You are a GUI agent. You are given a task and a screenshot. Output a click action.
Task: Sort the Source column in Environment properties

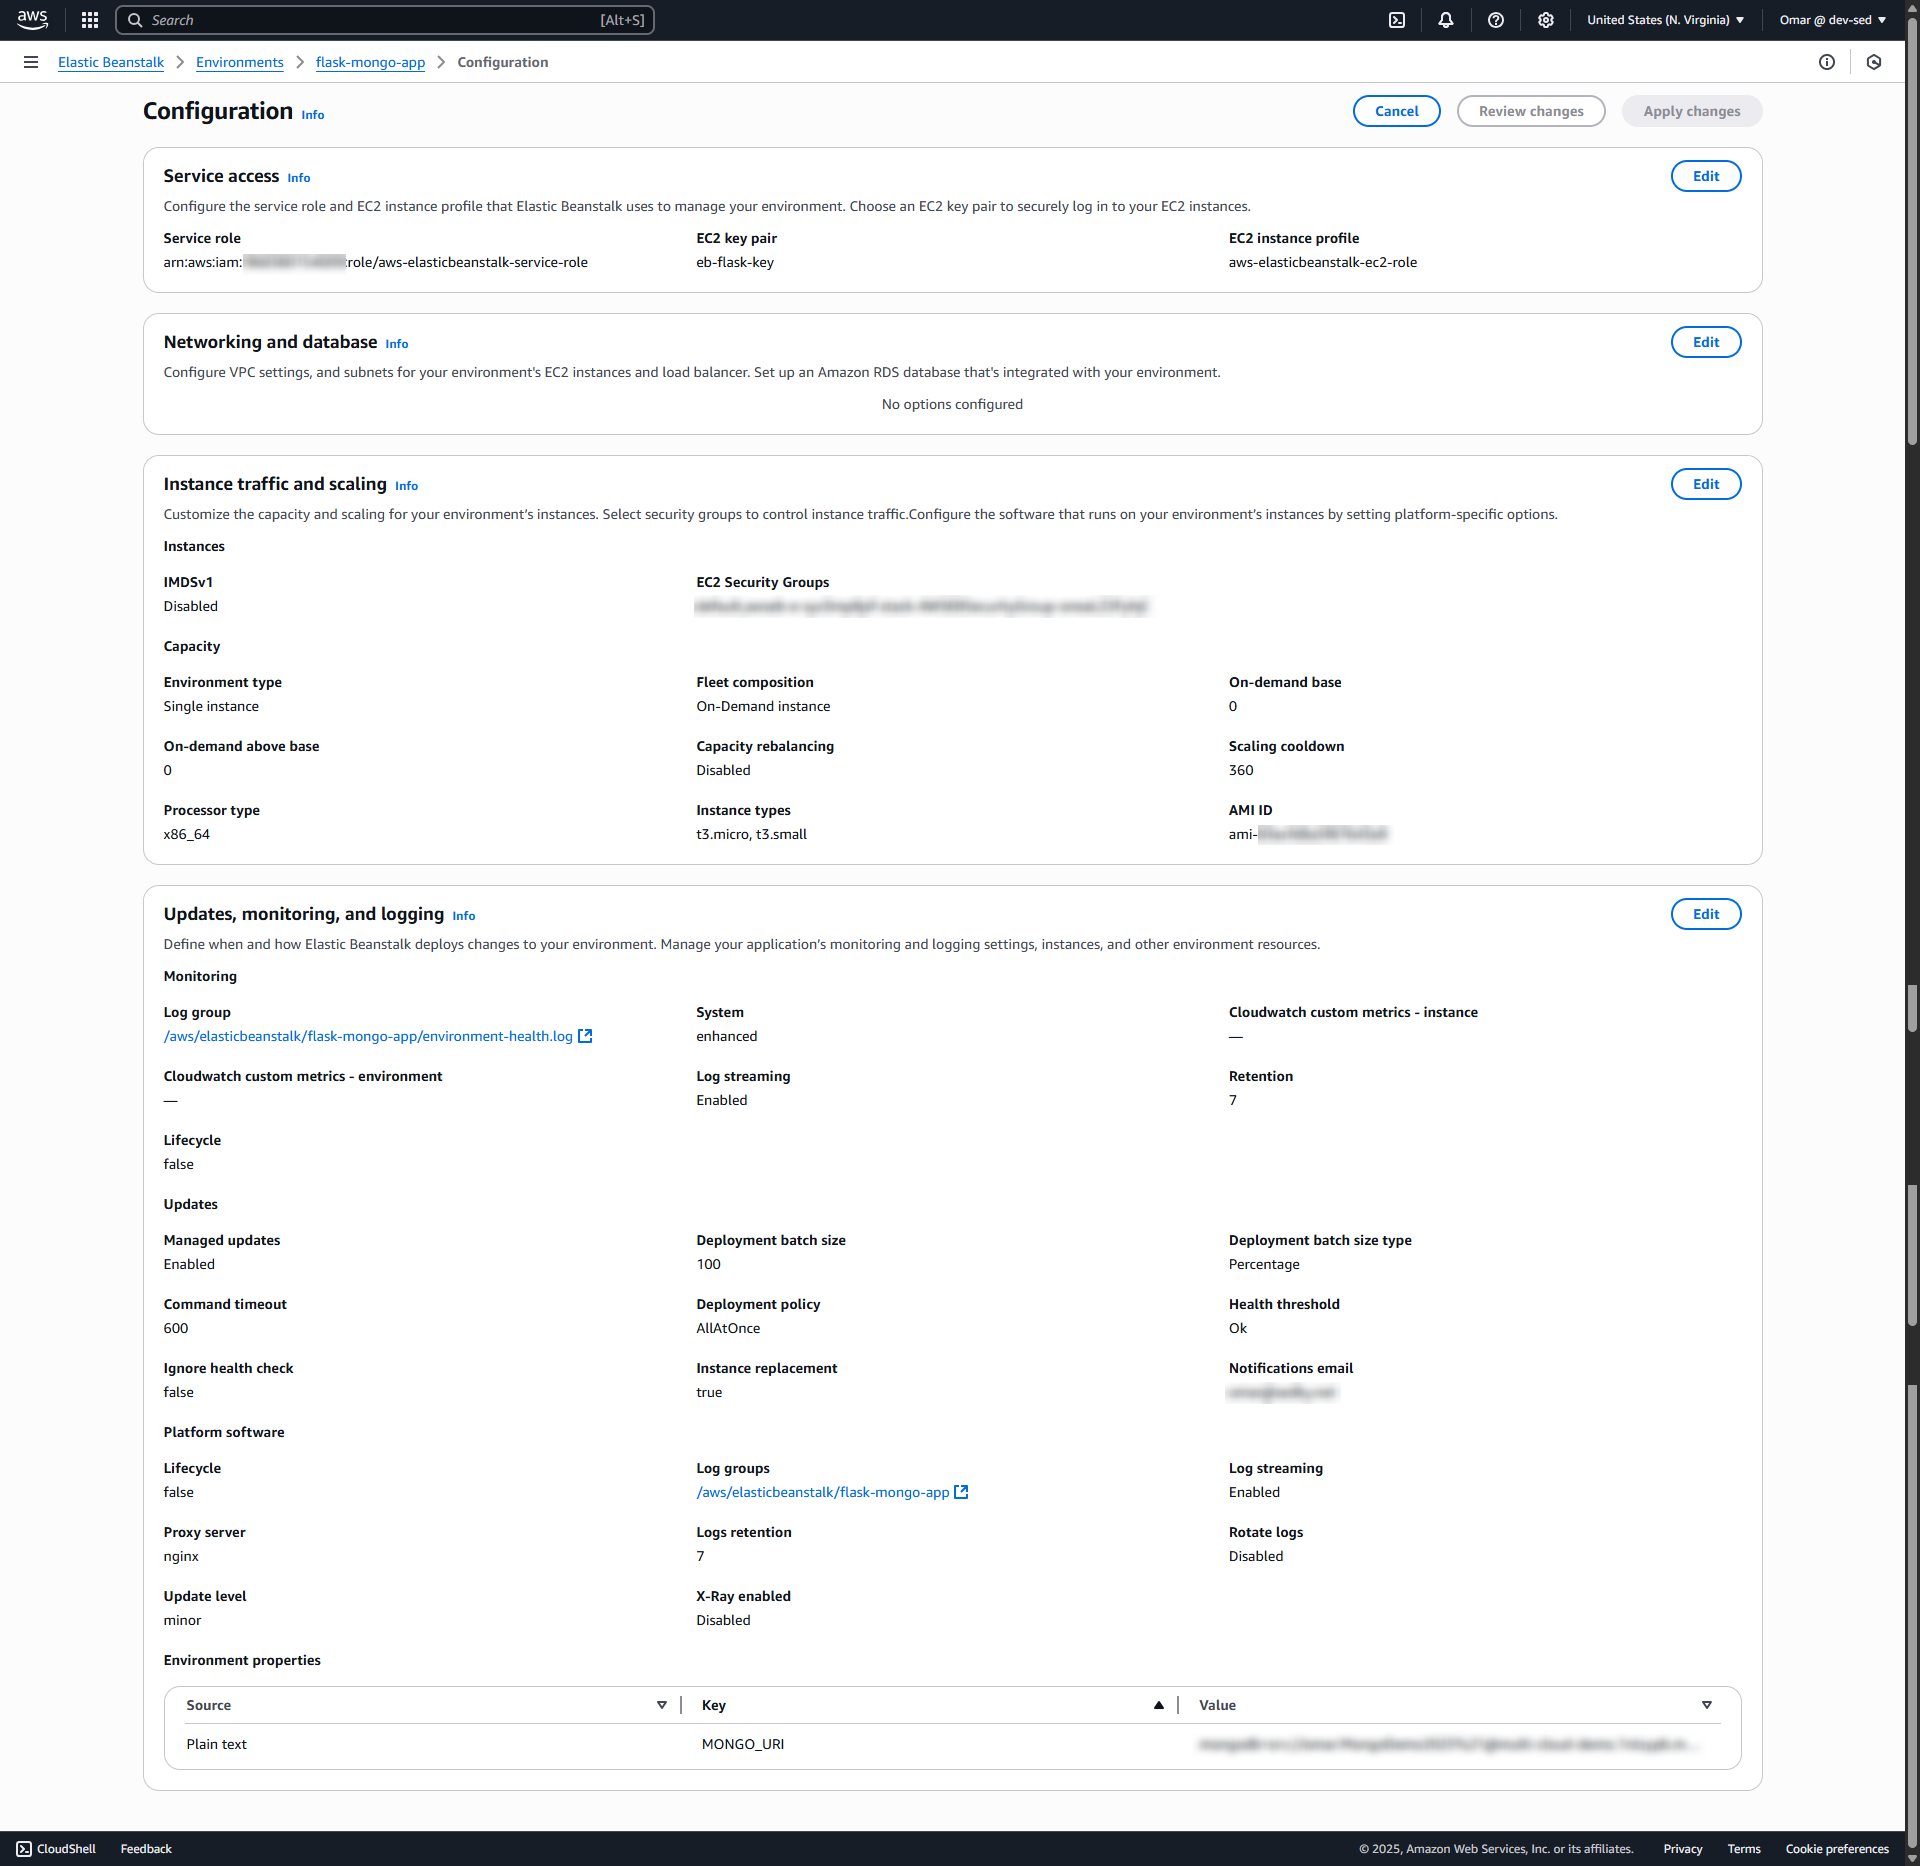click(662, 1705)
